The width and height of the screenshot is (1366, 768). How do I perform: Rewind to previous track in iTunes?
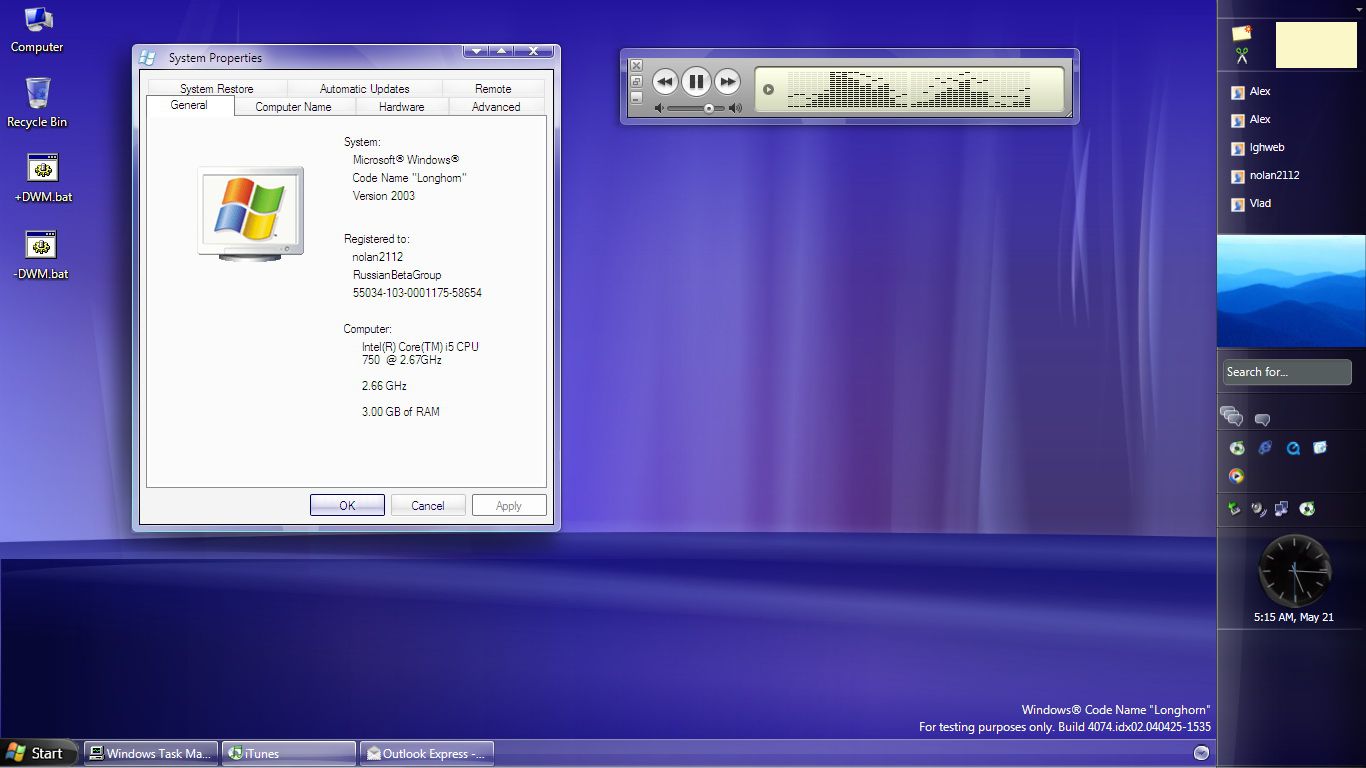[665, 82]
